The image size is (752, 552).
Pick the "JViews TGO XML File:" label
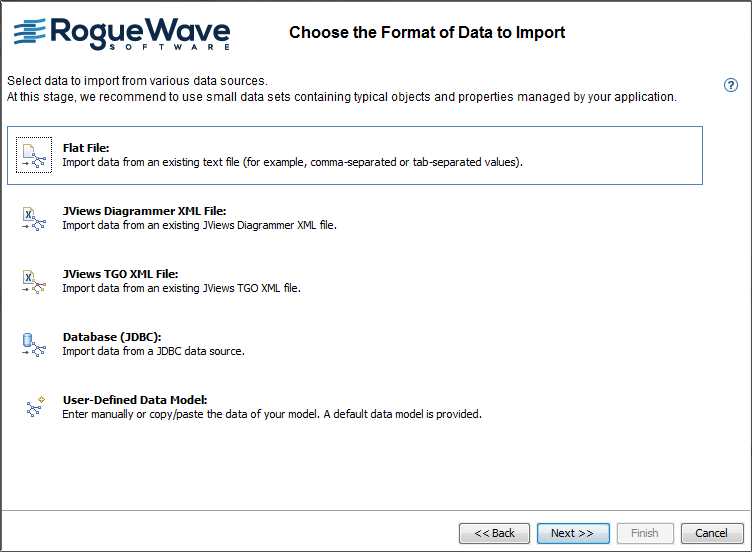coord(120,274)
